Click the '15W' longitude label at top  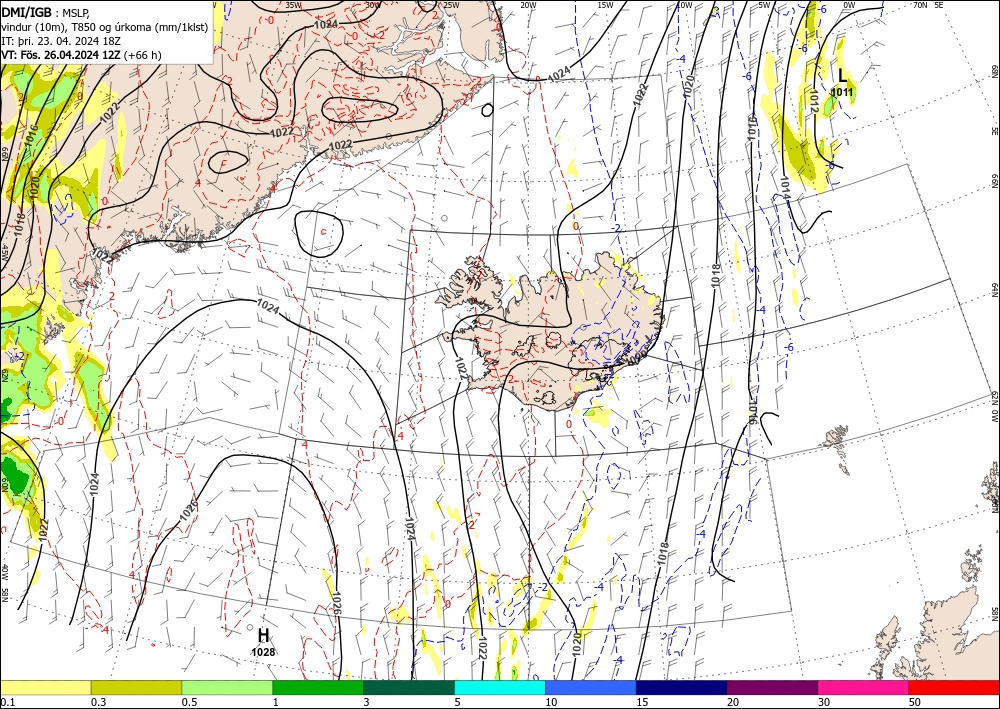click(x=606, y=5)
